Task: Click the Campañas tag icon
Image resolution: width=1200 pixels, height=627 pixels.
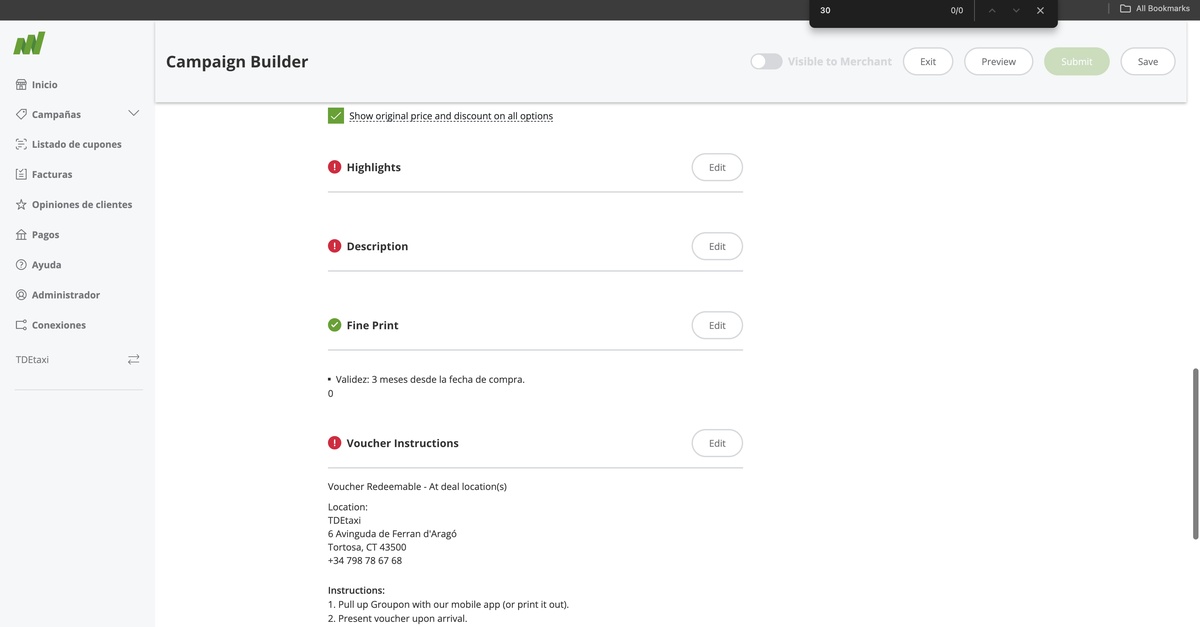Action: tap(21, 114)
